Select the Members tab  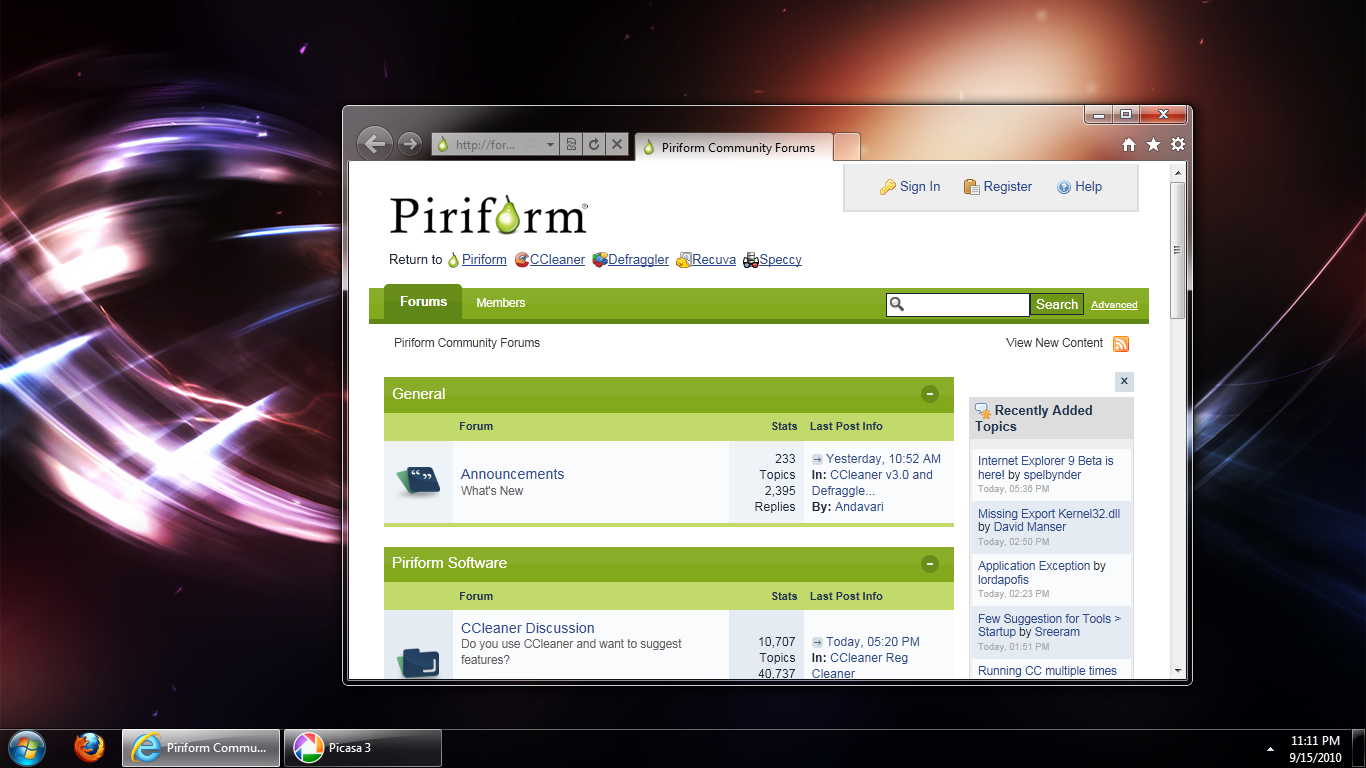point(500,303)
